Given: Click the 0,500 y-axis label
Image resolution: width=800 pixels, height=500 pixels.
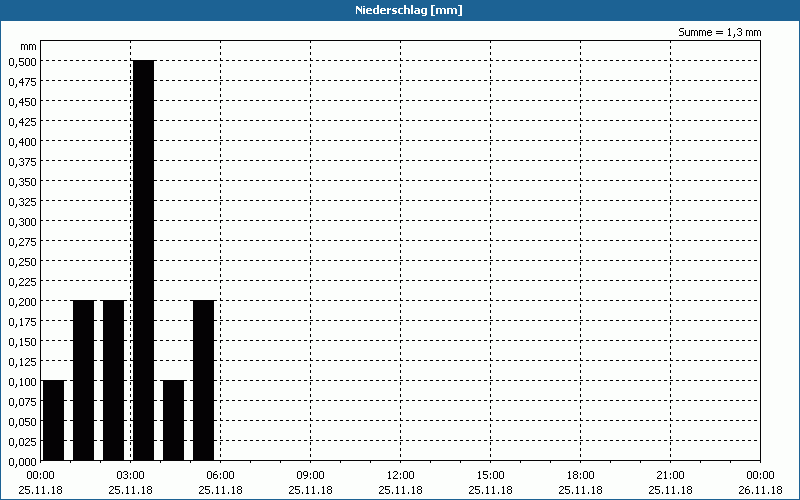Looking at the screenshot, I should click(22, 61).
